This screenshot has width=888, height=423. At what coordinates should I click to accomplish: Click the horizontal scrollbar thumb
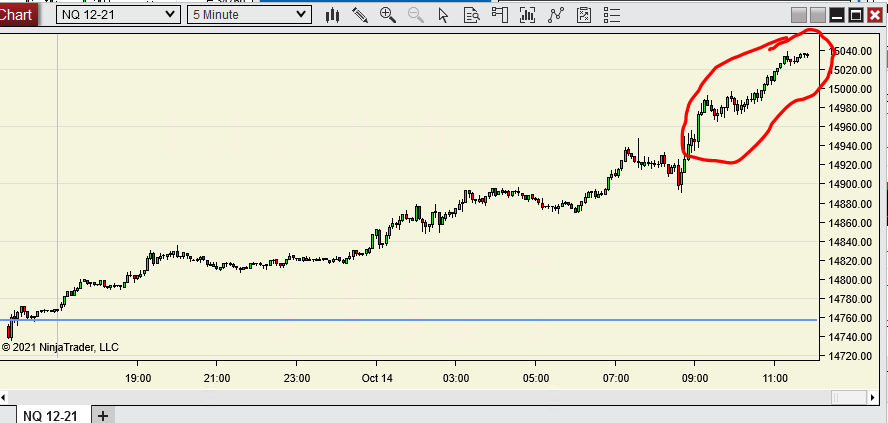(849, 398)
